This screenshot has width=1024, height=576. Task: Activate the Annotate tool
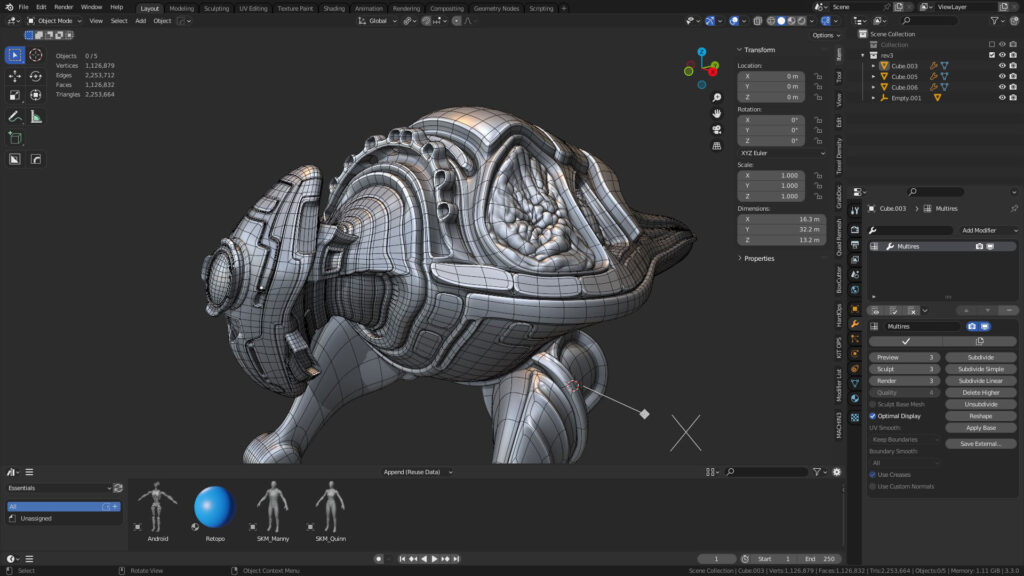pyautogui.click(x=15, y=117)
